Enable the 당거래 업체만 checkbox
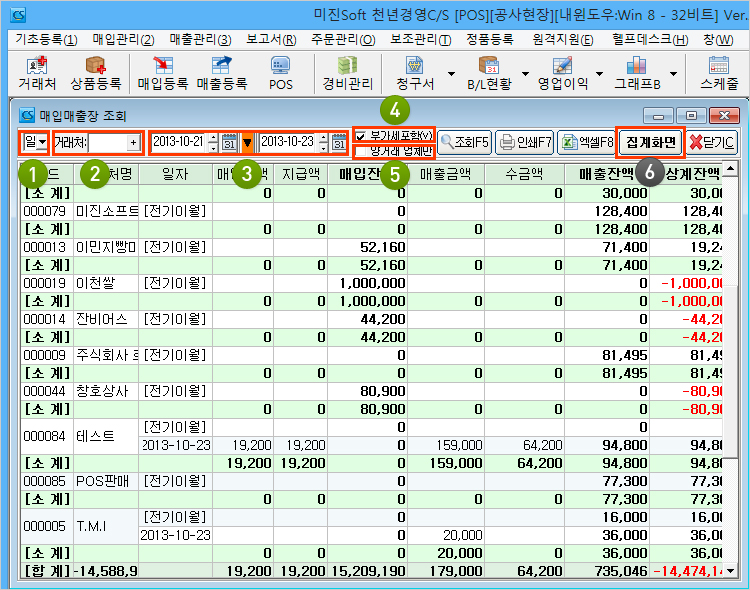This screenshot has width=750, height=590. 360,152
